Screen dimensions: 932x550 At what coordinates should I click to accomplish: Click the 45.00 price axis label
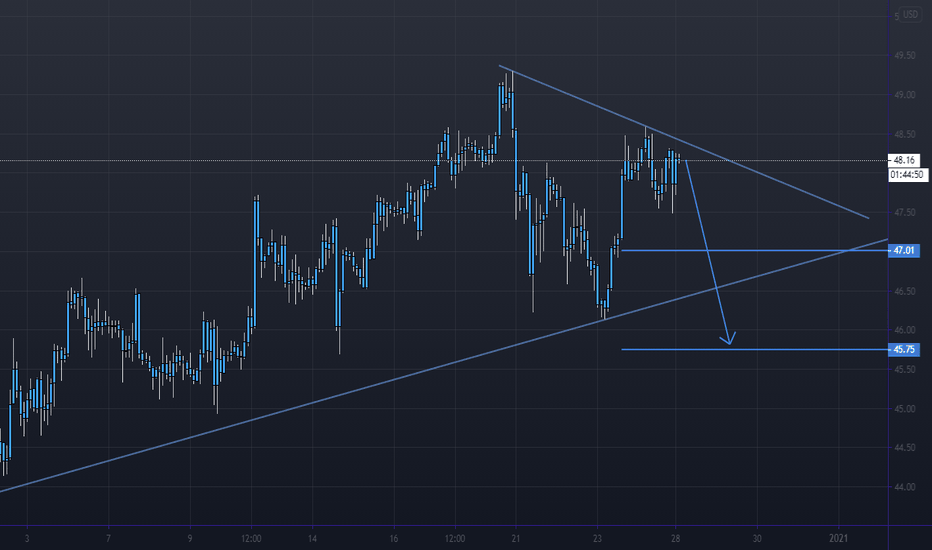(x=905, y=408)
